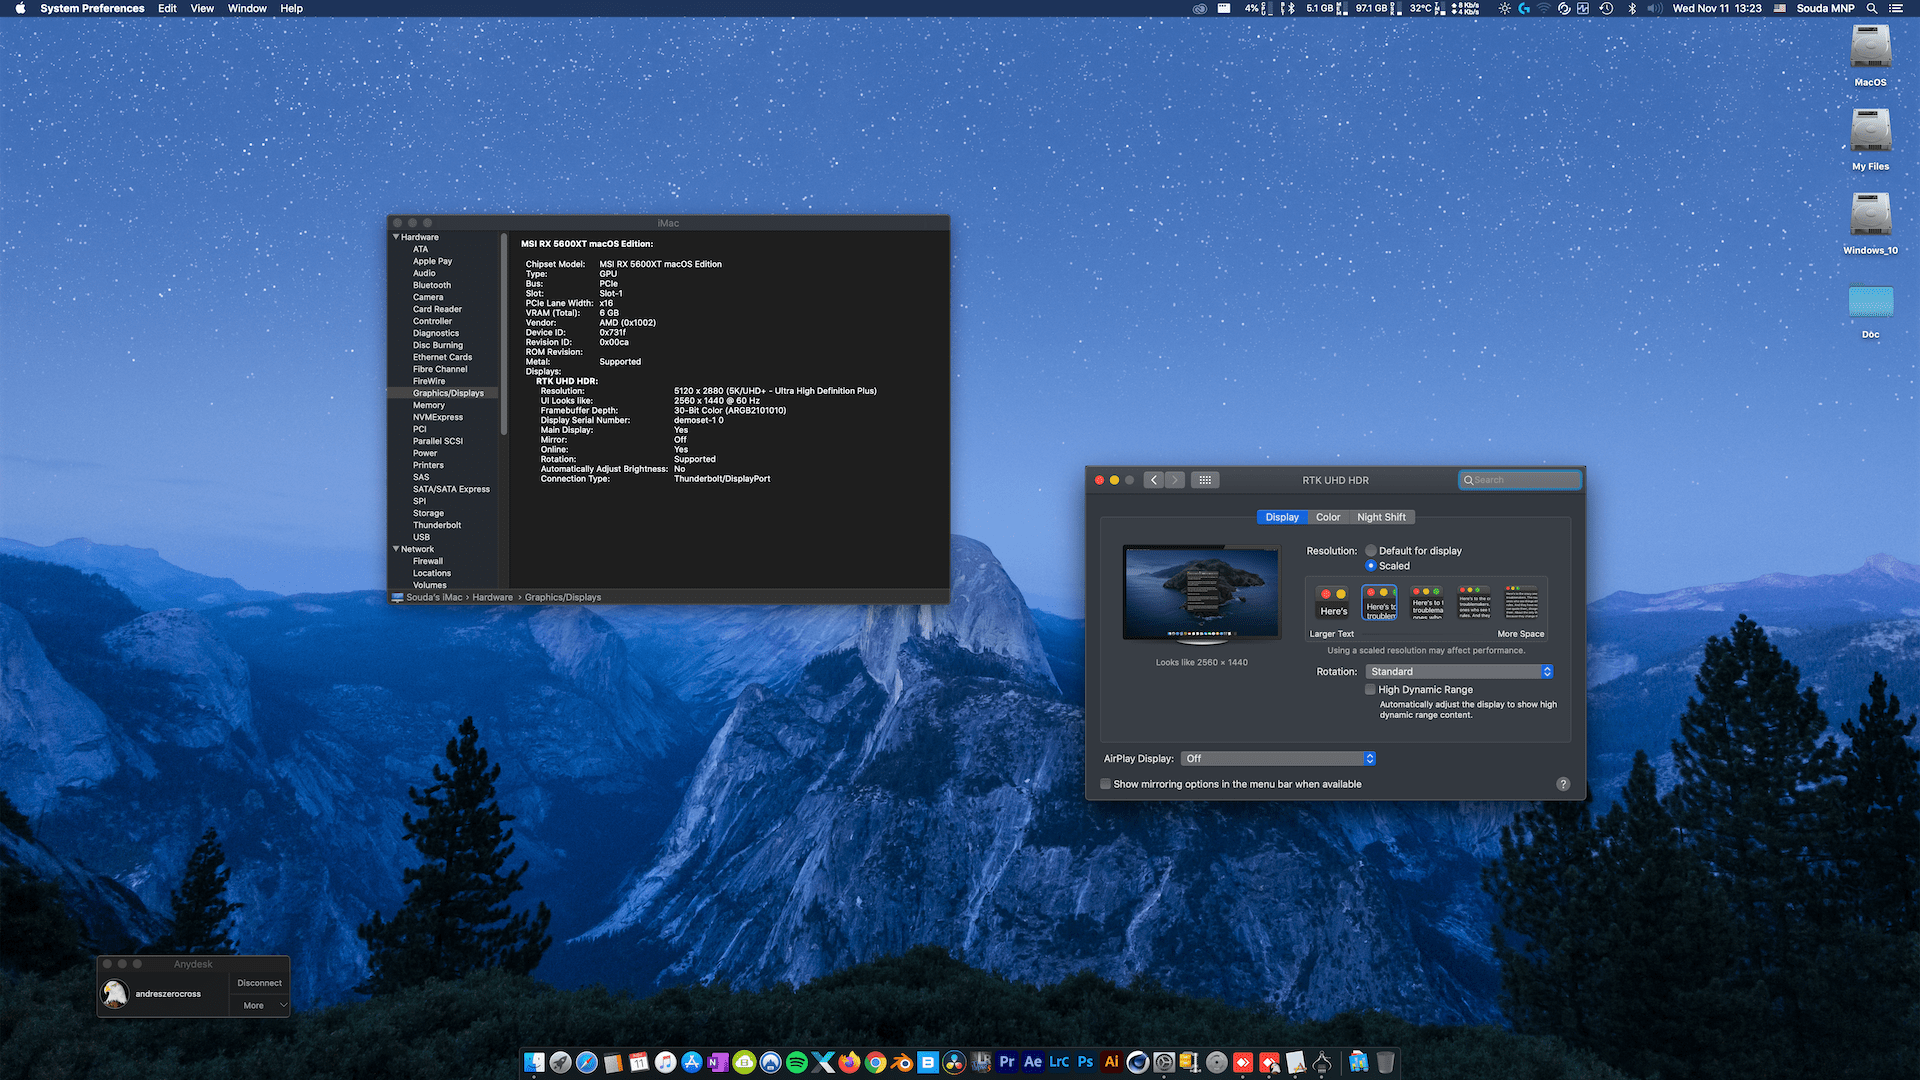The image size is (1920, 1080).
Task: Open Blender from the Dock
Action: click(902, 1062)
